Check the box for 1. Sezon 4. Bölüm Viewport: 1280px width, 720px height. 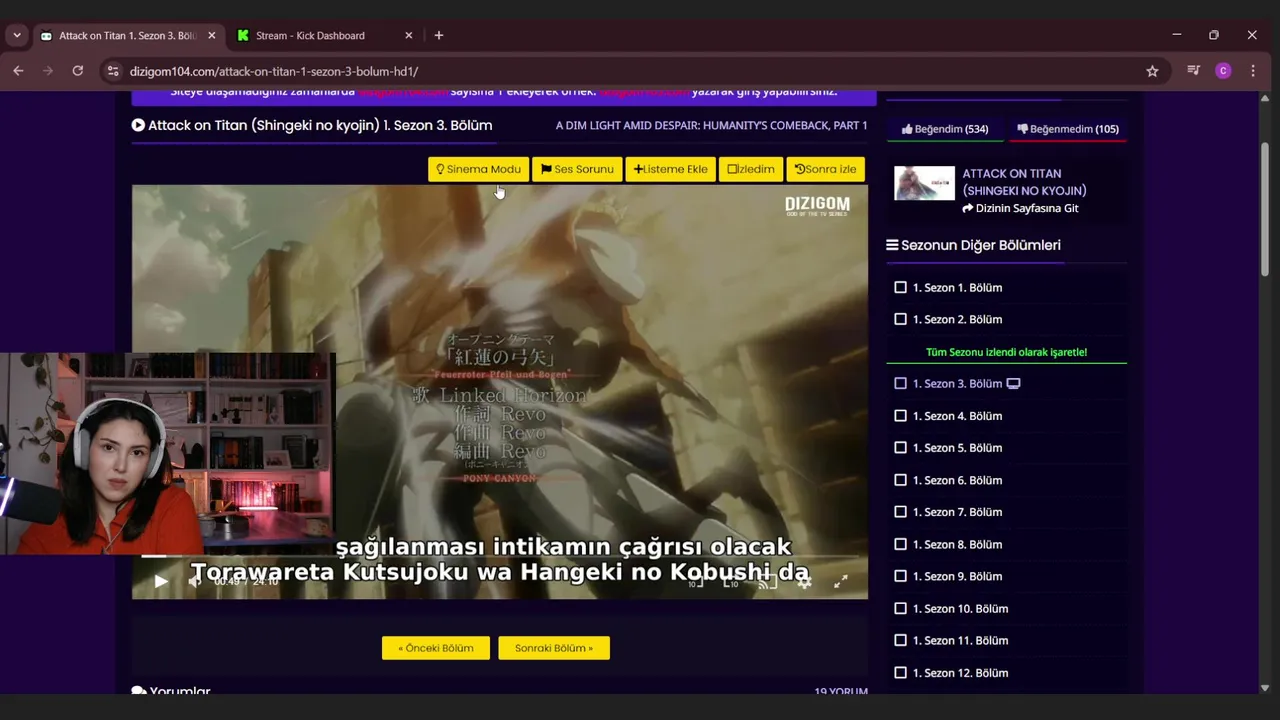(x=900, y=416)
